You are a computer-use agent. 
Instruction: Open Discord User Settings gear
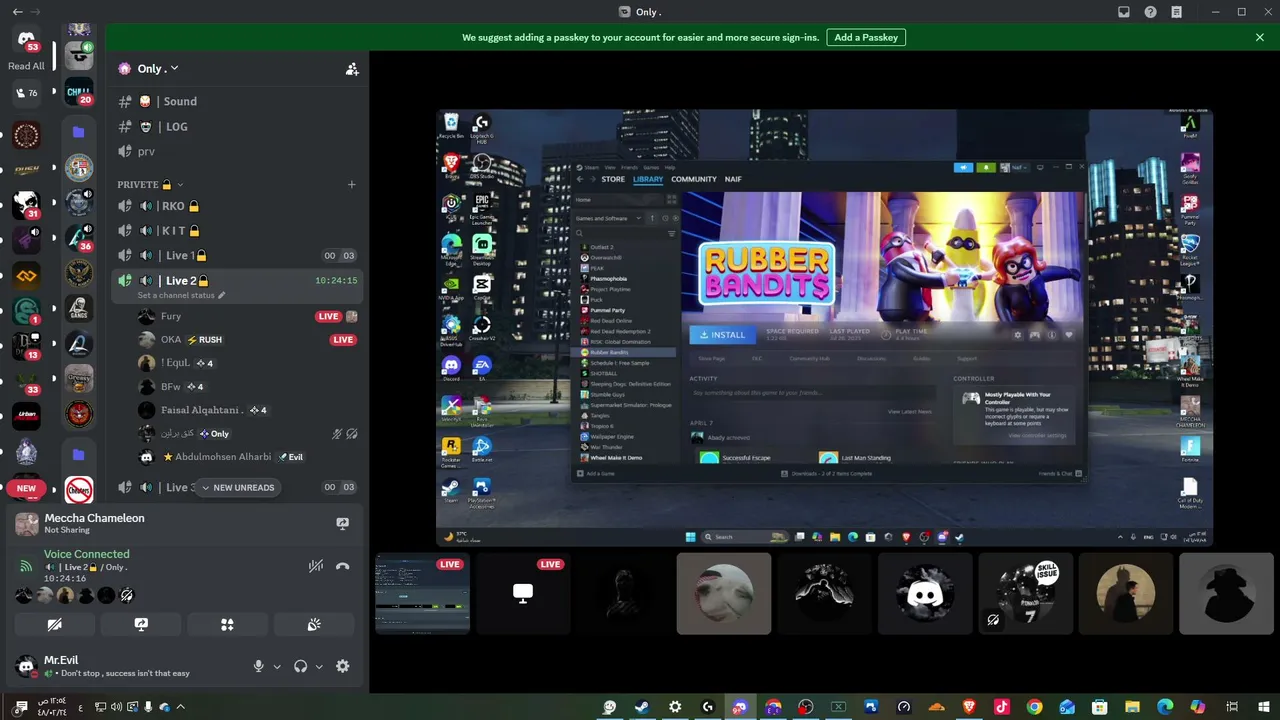[x=342, y=667]
